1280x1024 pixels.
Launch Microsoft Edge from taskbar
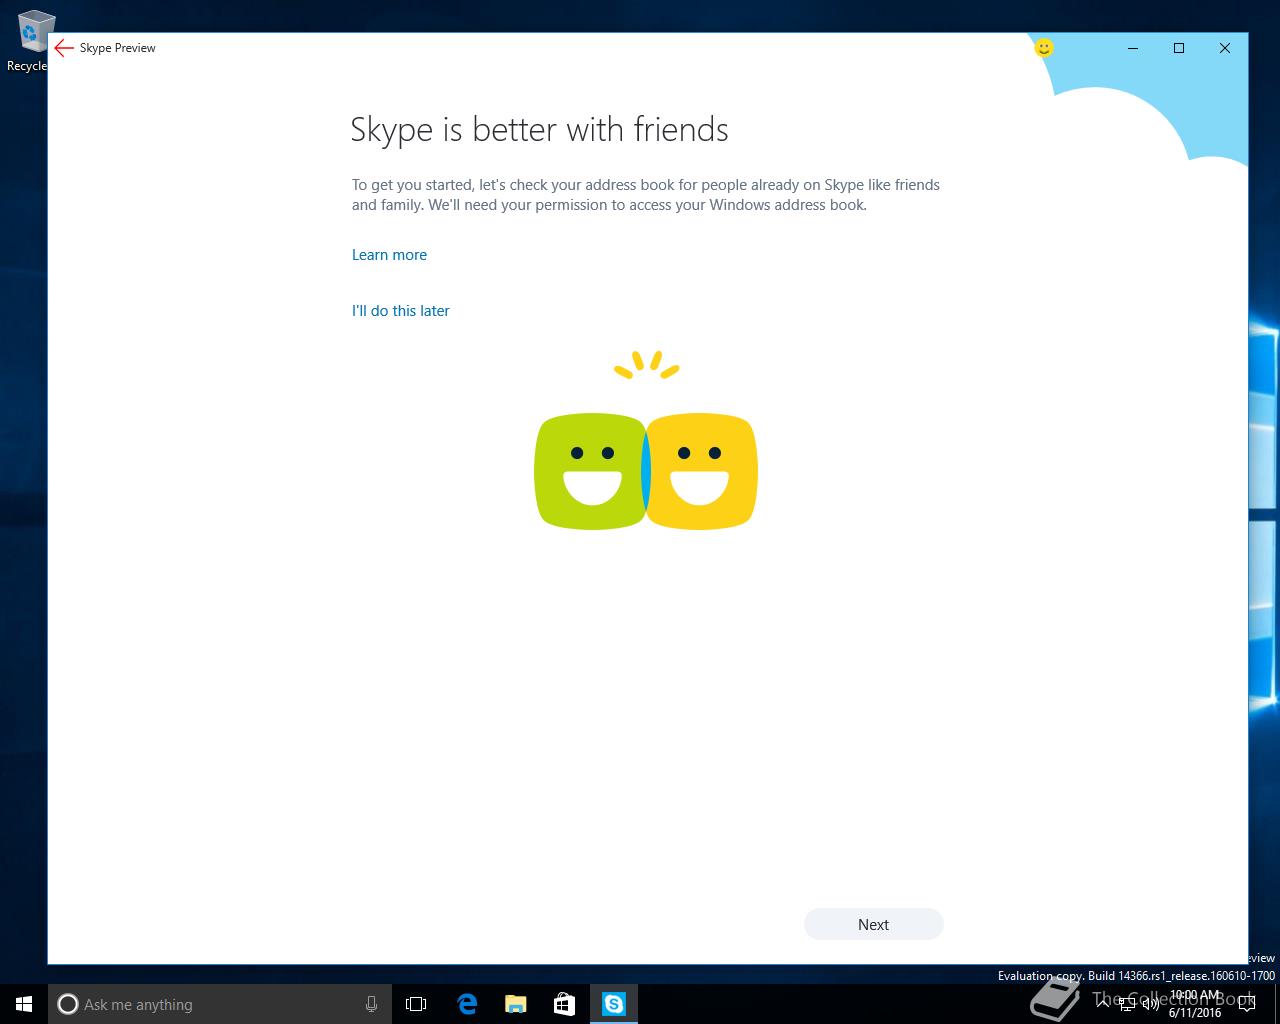tap(467, 1004)
